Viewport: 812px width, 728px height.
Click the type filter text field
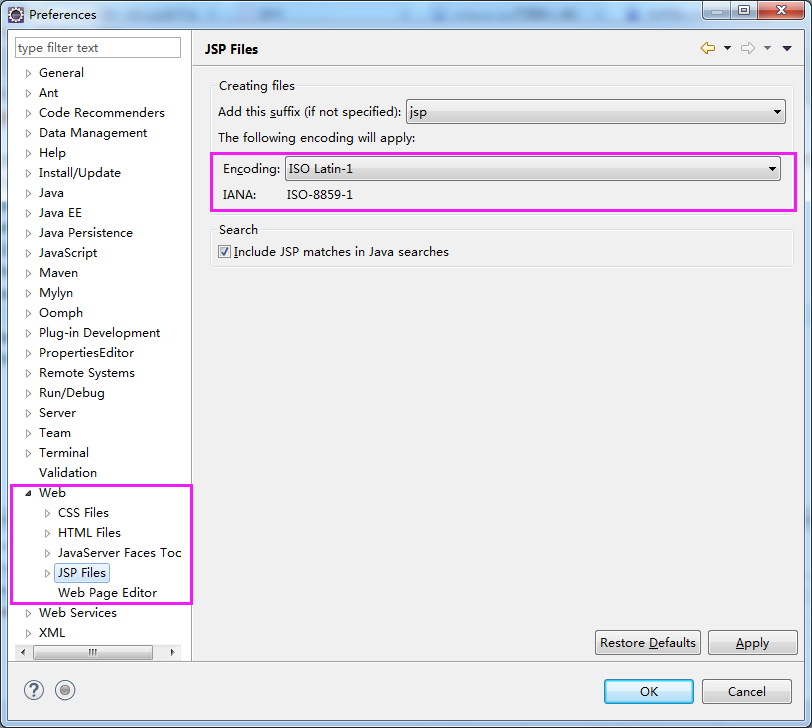point(98,48)
